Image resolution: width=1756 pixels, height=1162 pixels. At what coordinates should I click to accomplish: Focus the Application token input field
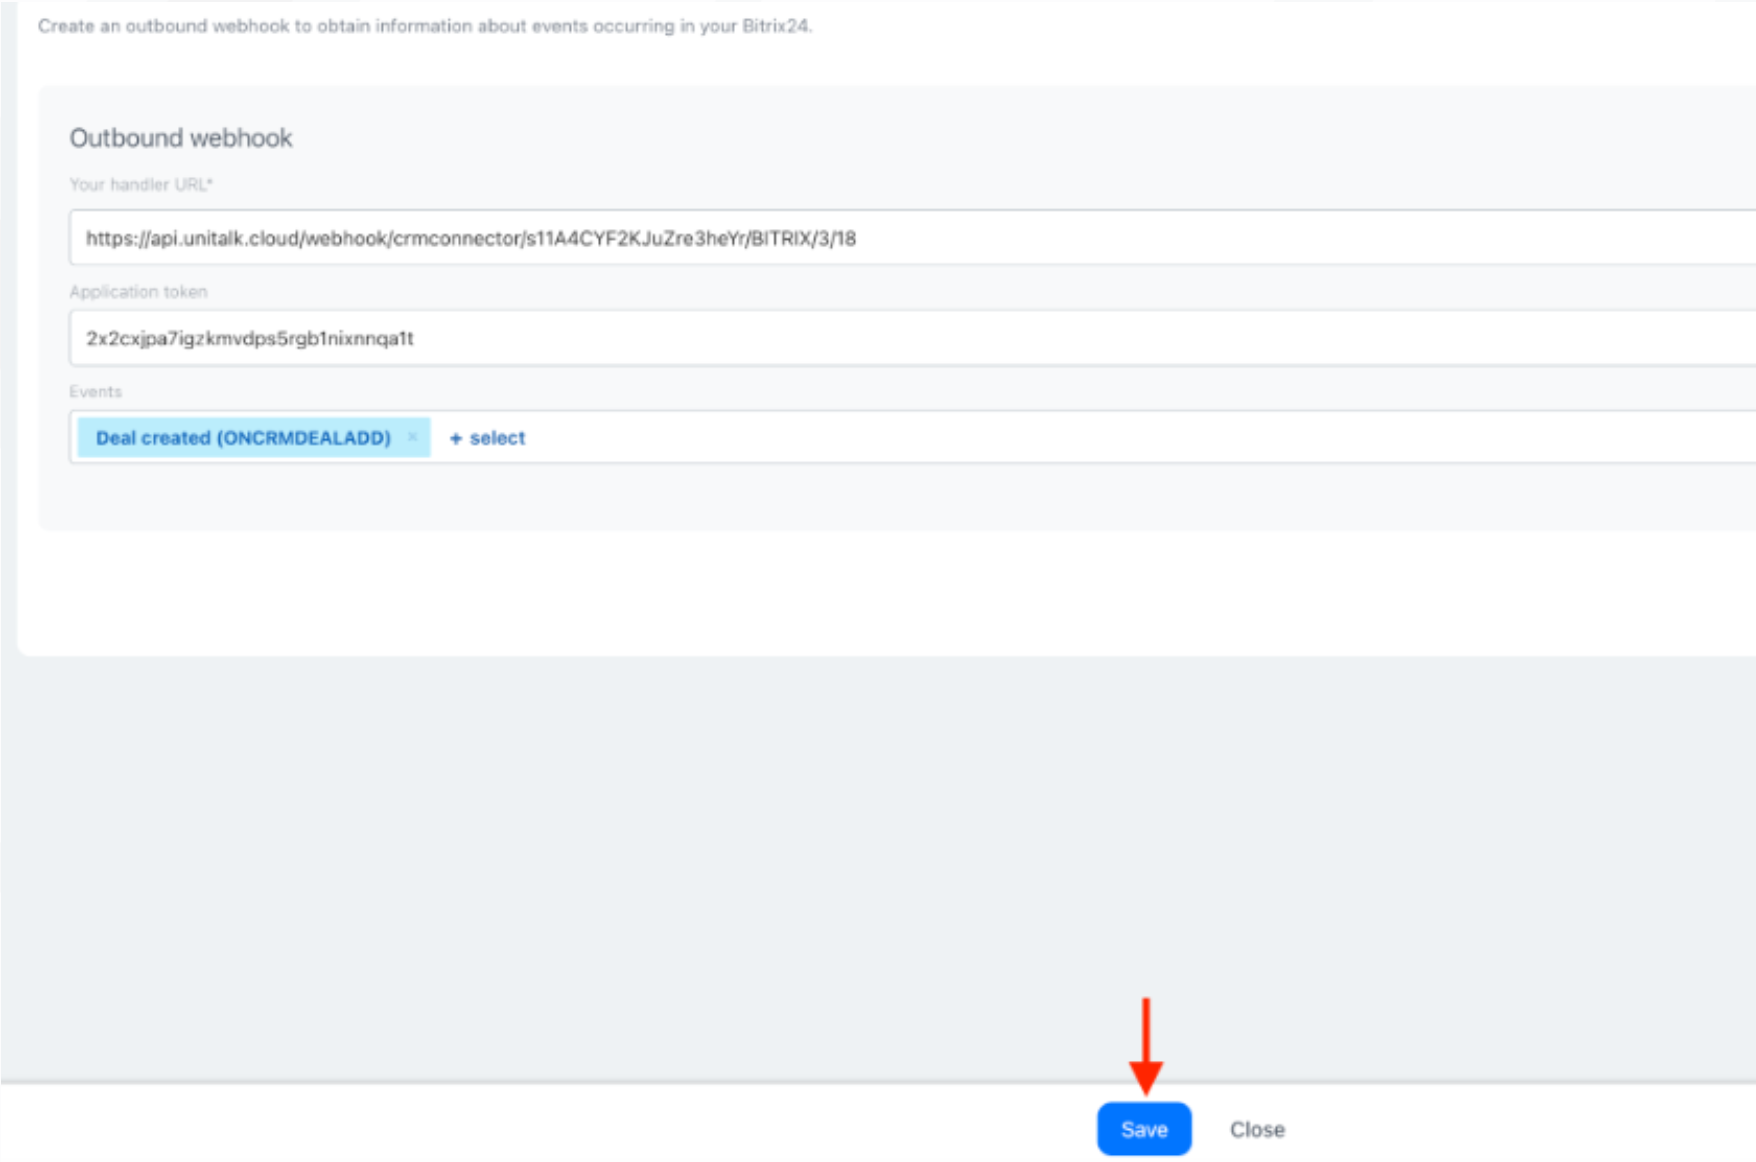912,338
